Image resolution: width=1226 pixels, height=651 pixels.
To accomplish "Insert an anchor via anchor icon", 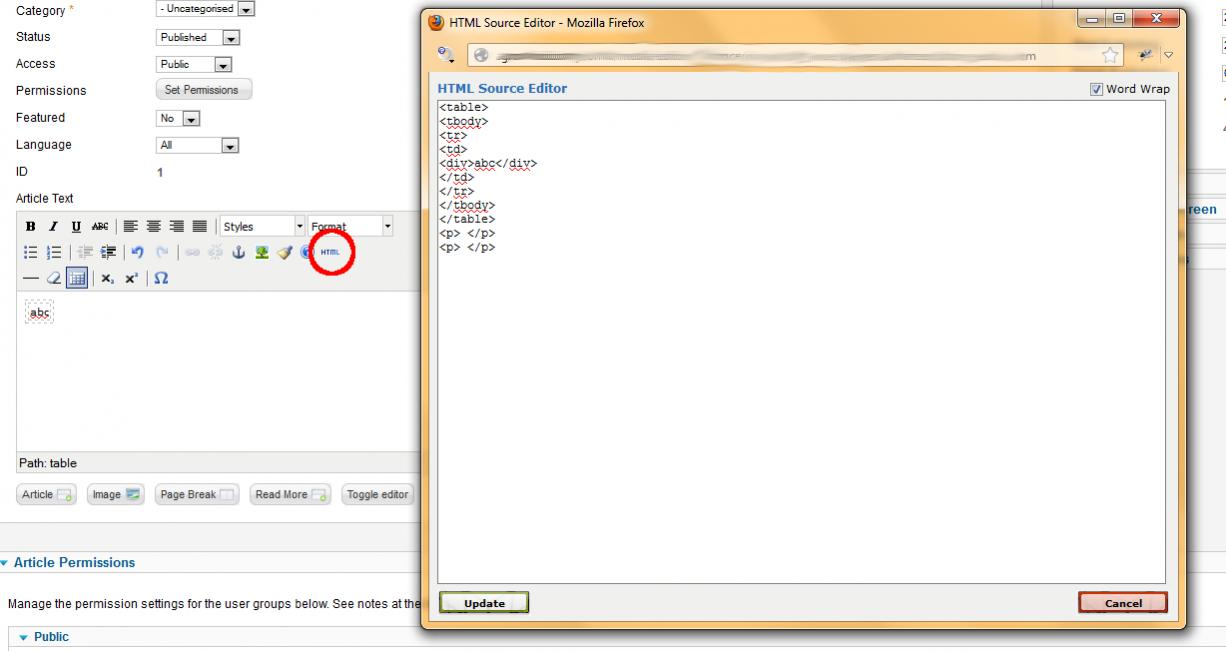I will (x=238, y=253).
